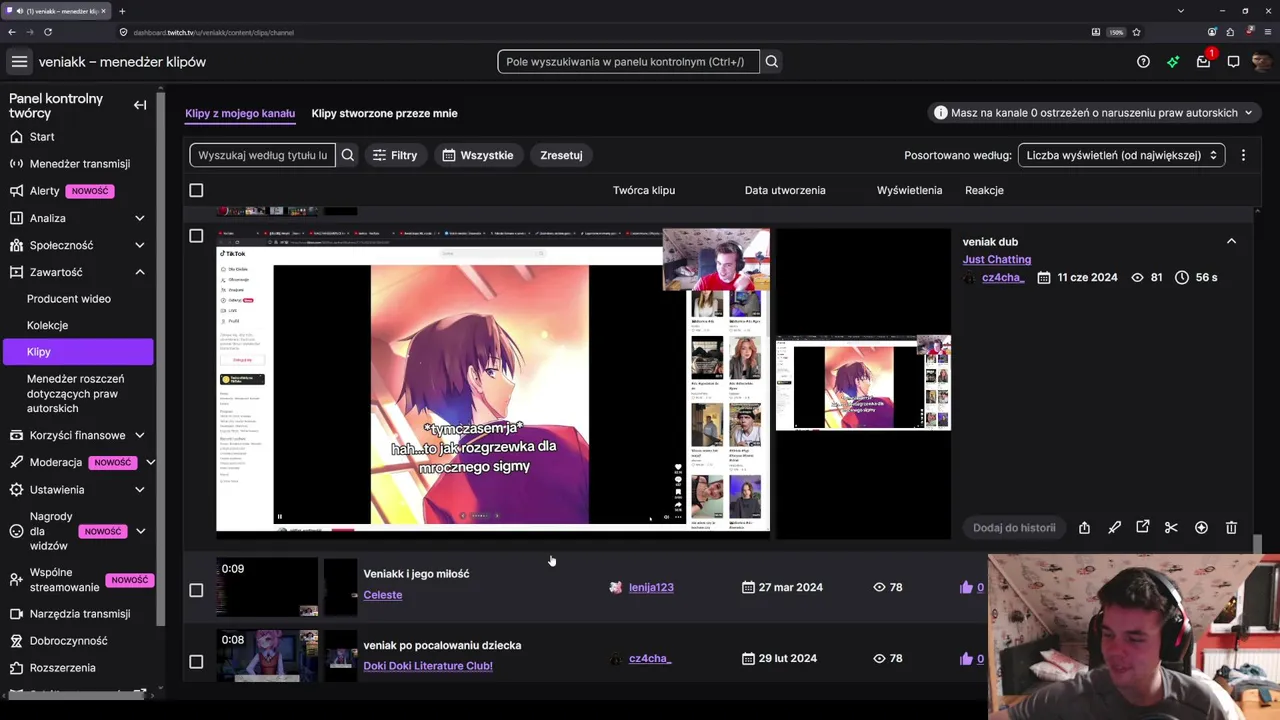Open the Celeste category link
The image size is (1280, 720).
coord(383,595)
